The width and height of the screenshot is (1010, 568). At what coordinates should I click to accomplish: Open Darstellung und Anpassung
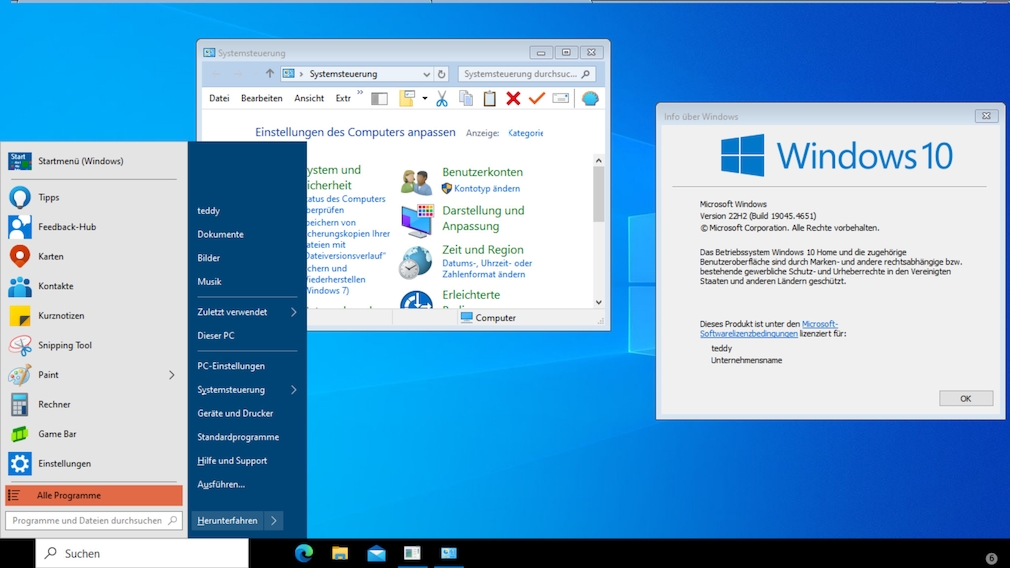click(x=483, y=218)
